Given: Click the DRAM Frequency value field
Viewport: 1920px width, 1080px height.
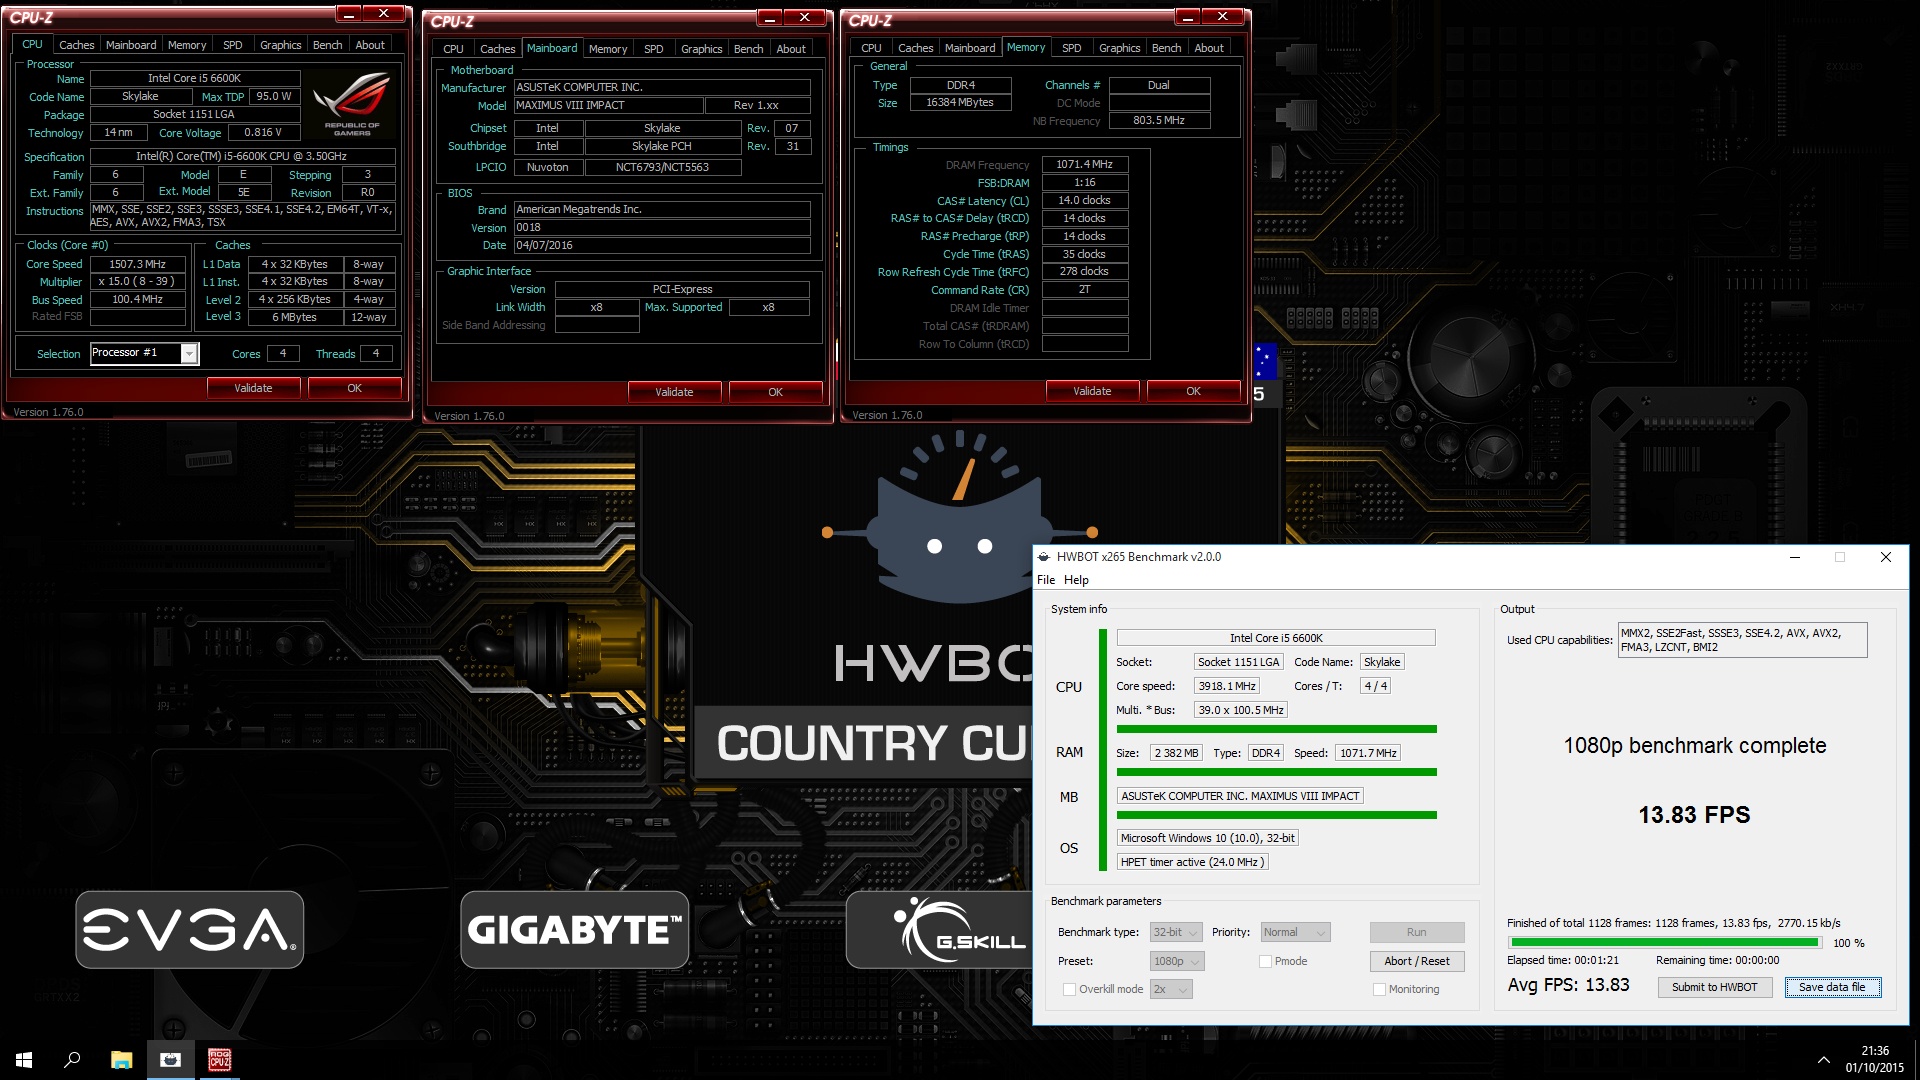Looking at the screenshot, I should [1084, 164].
